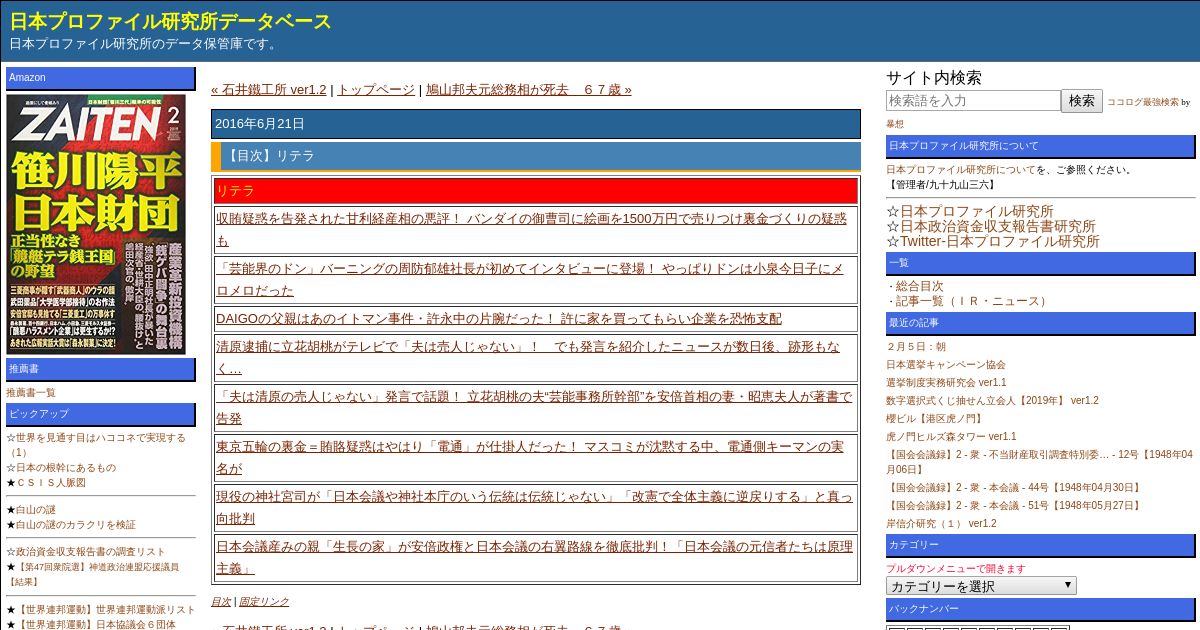1200x630 pixels.
Task: Click the 固定リンク permalink
Action: [x=264, y=601]
